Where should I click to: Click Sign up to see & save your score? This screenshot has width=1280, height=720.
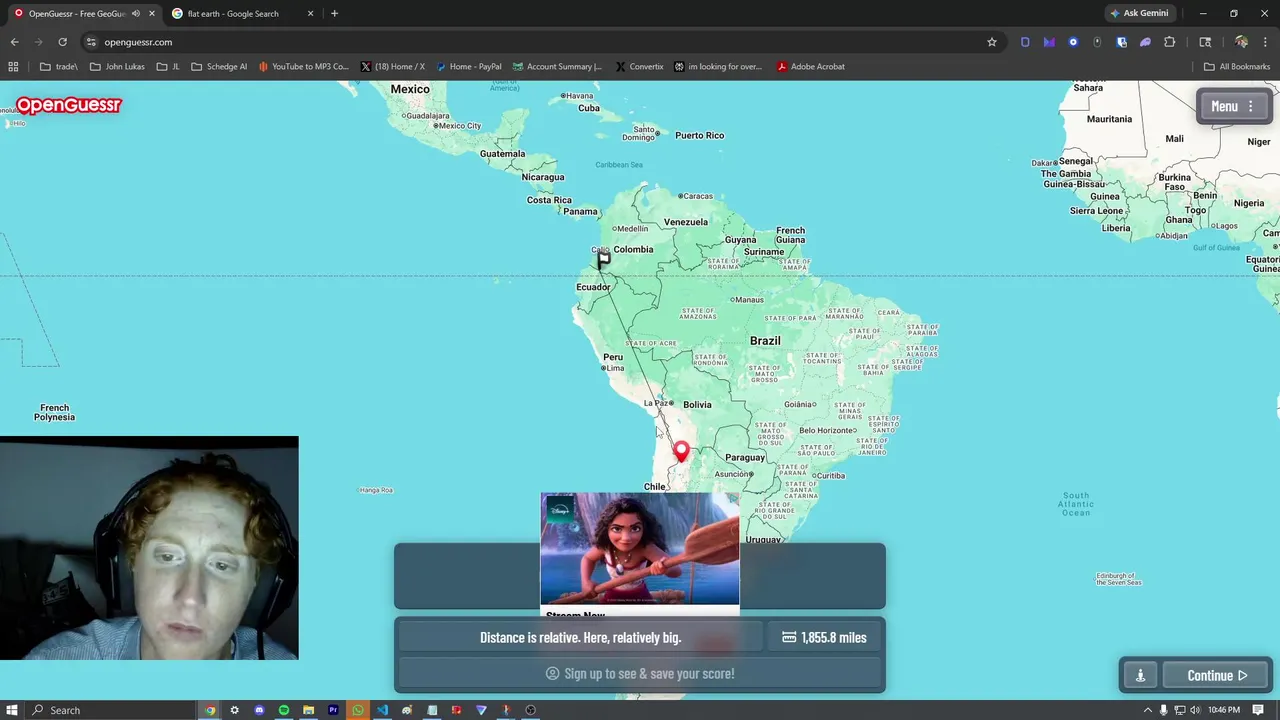coord(640,673)
